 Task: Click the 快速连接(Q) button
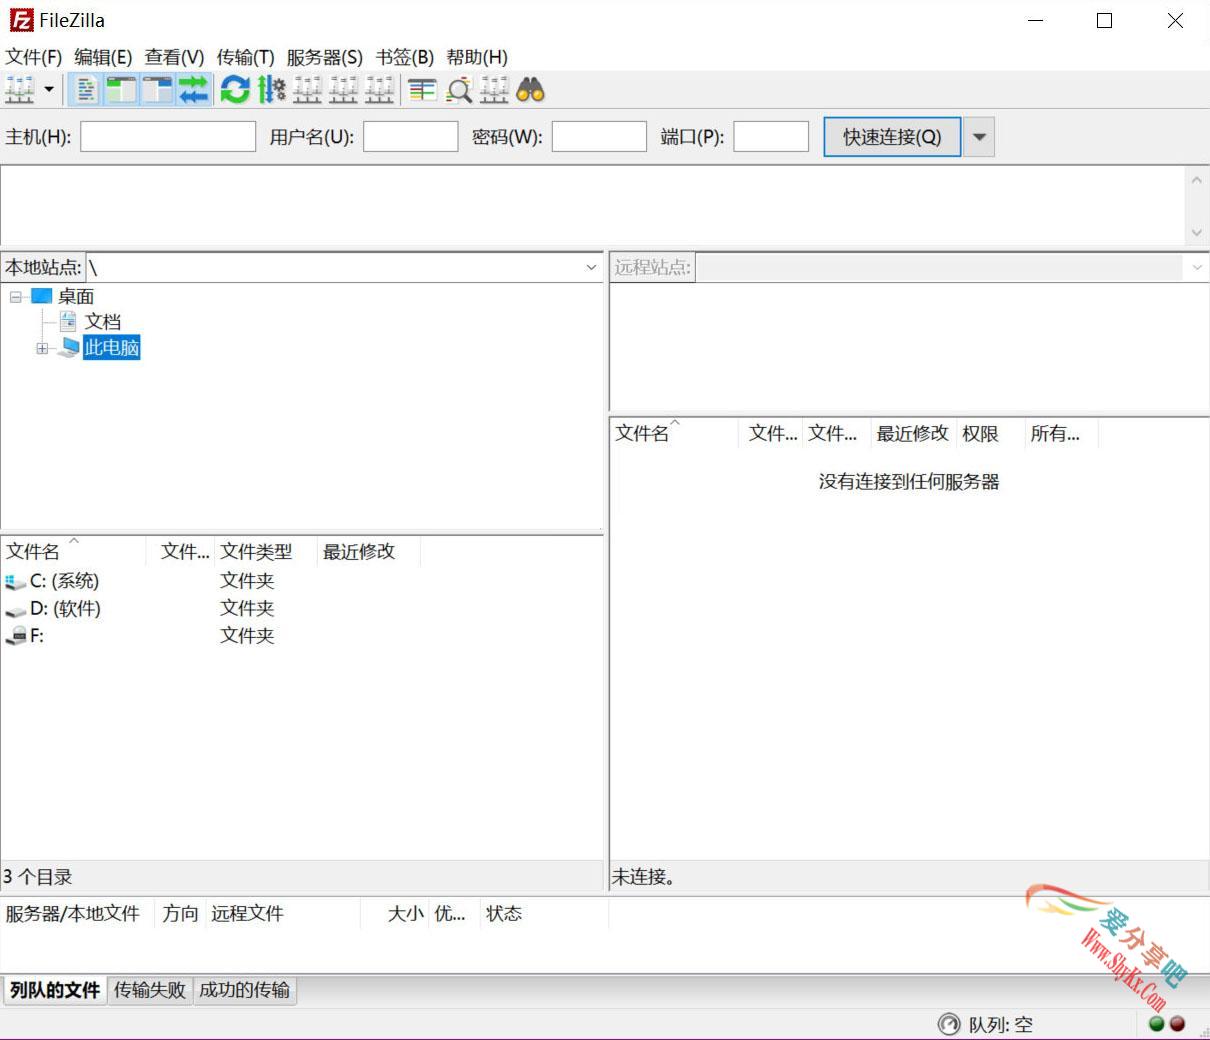point(891,137)
